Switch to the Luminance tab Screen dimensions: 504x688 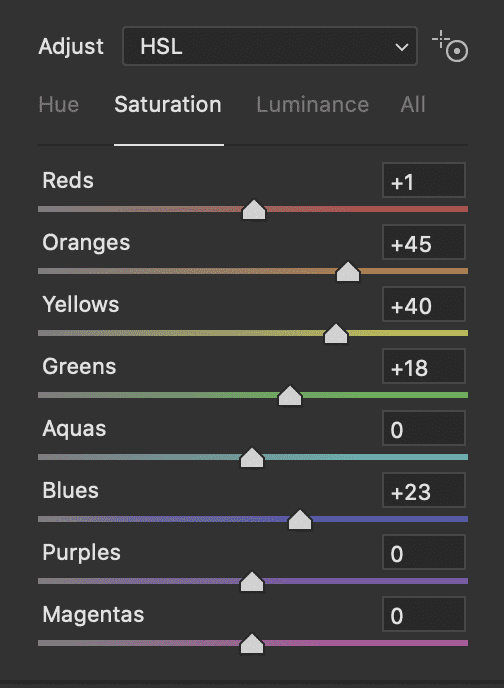pyautogui.click(x=312, y=104)
